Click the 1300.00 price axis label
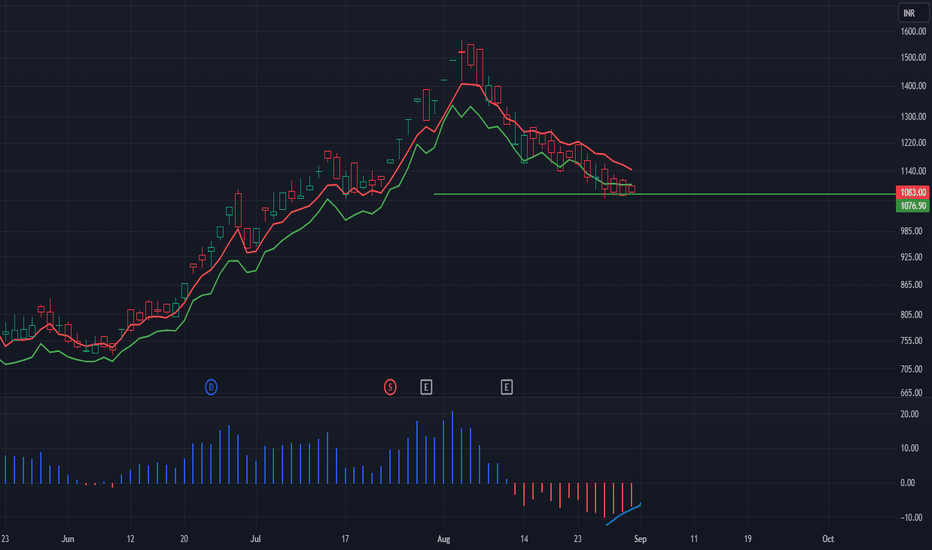This screenshot has height=550, width=932. [x=913, y=117]
